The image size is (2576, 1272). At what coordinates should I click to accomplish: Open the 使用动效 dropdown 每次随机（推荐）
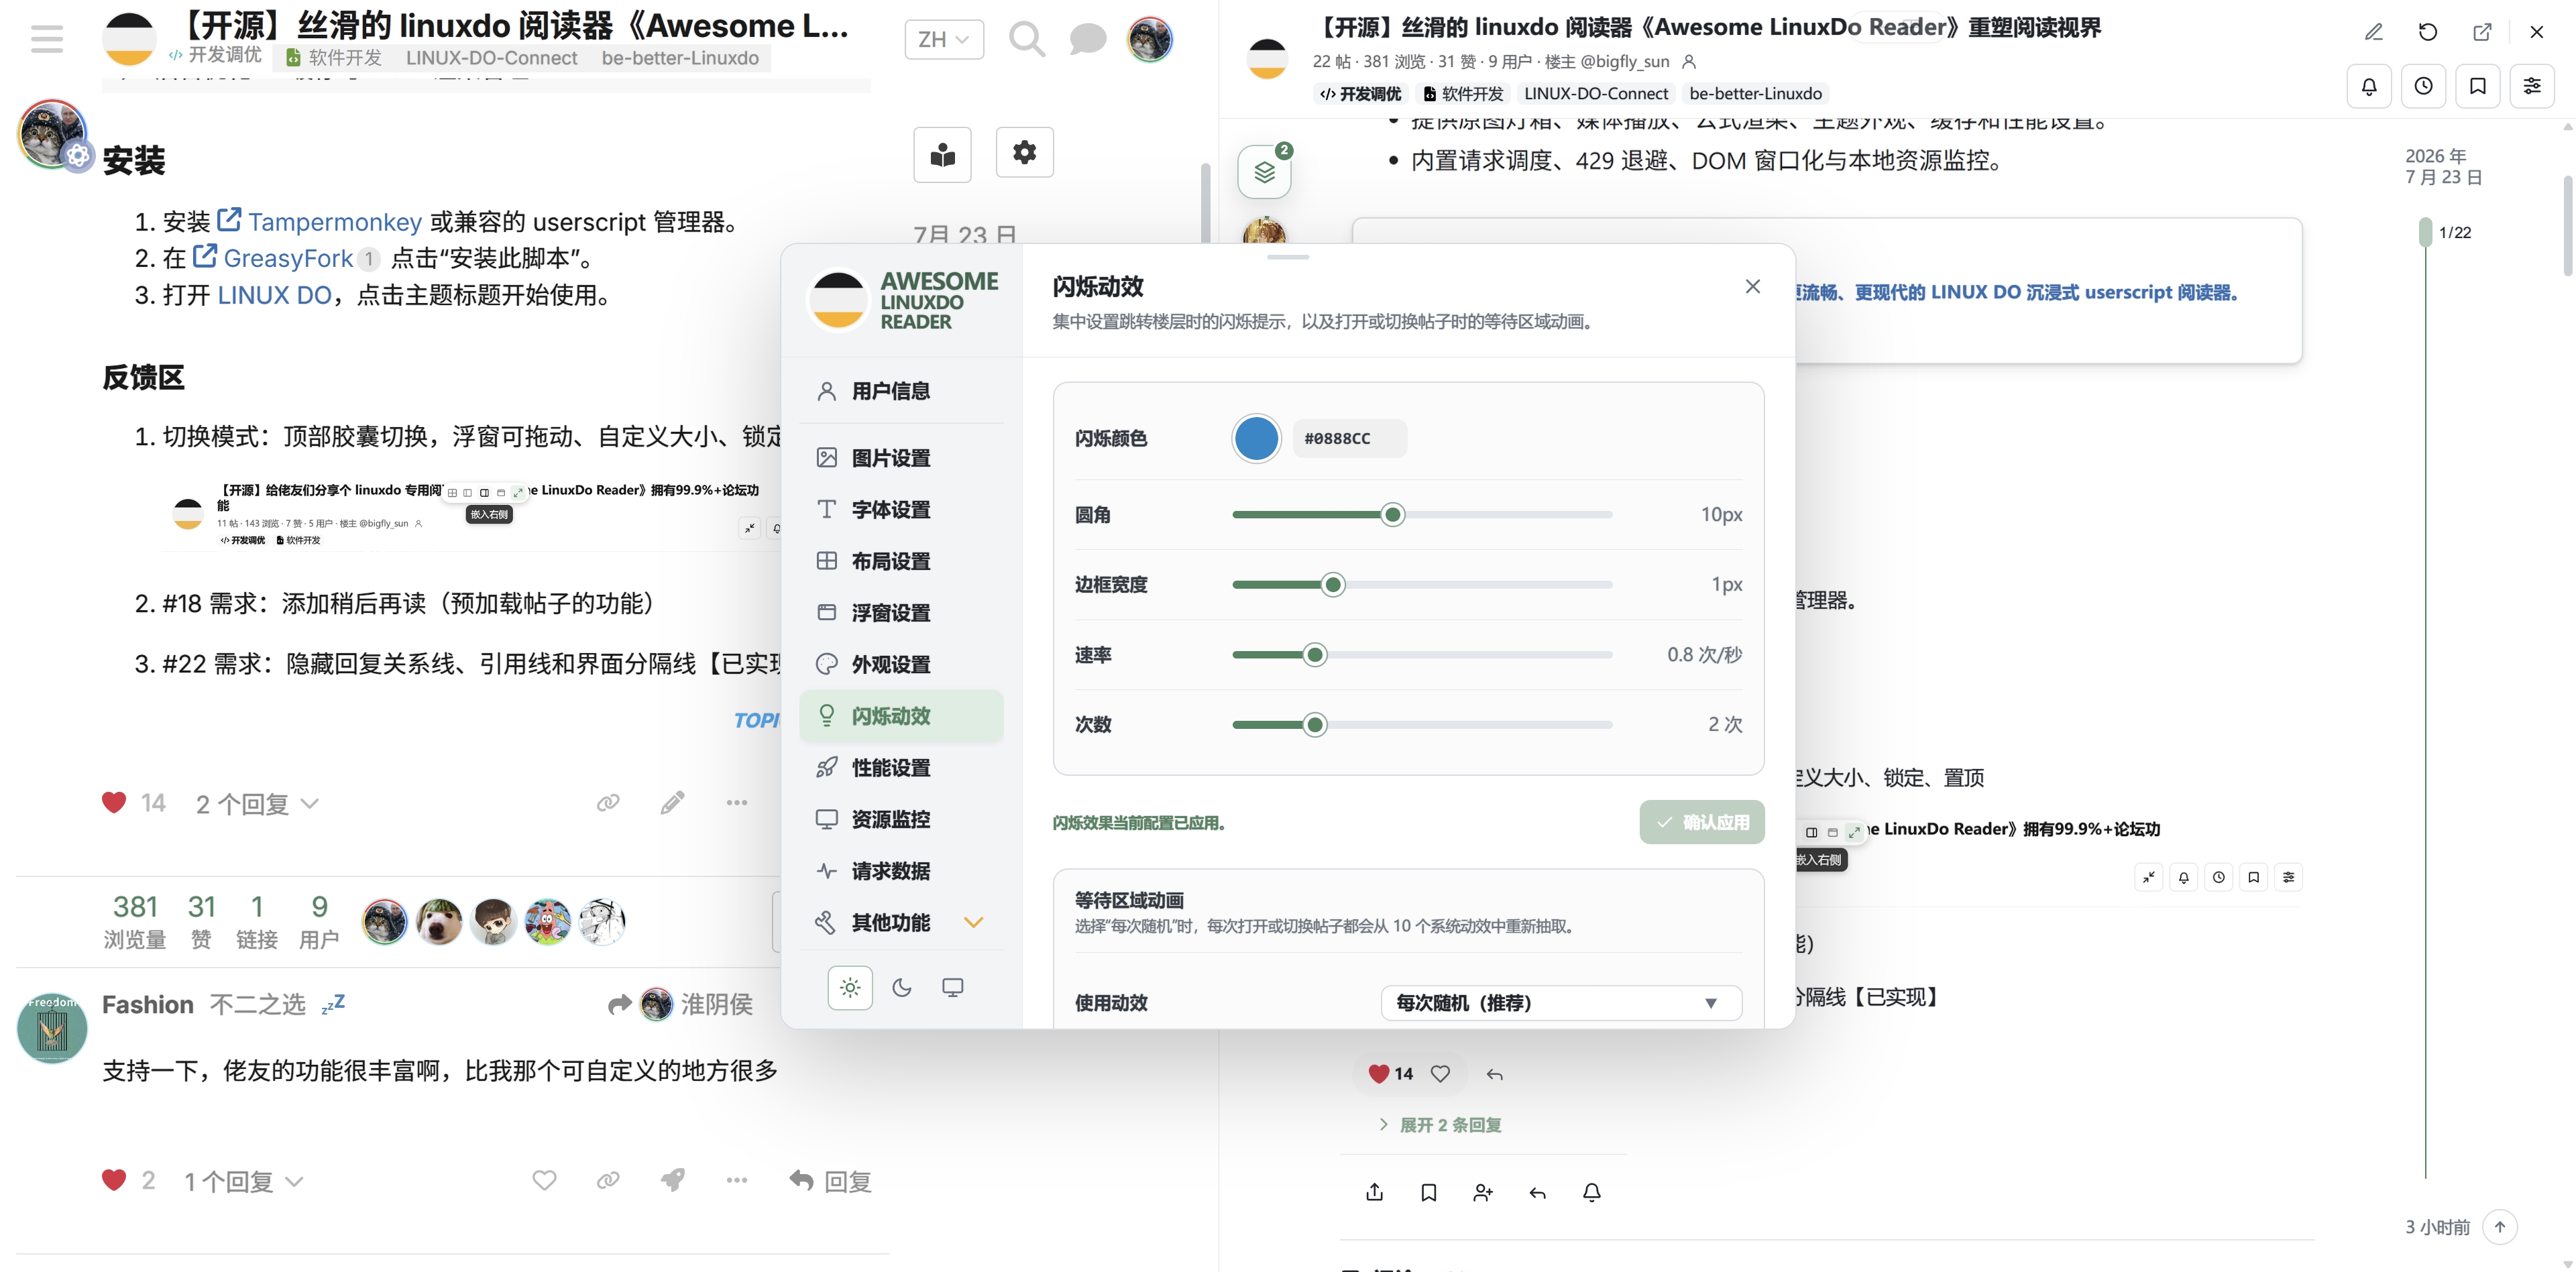tap(1561, 1002)
